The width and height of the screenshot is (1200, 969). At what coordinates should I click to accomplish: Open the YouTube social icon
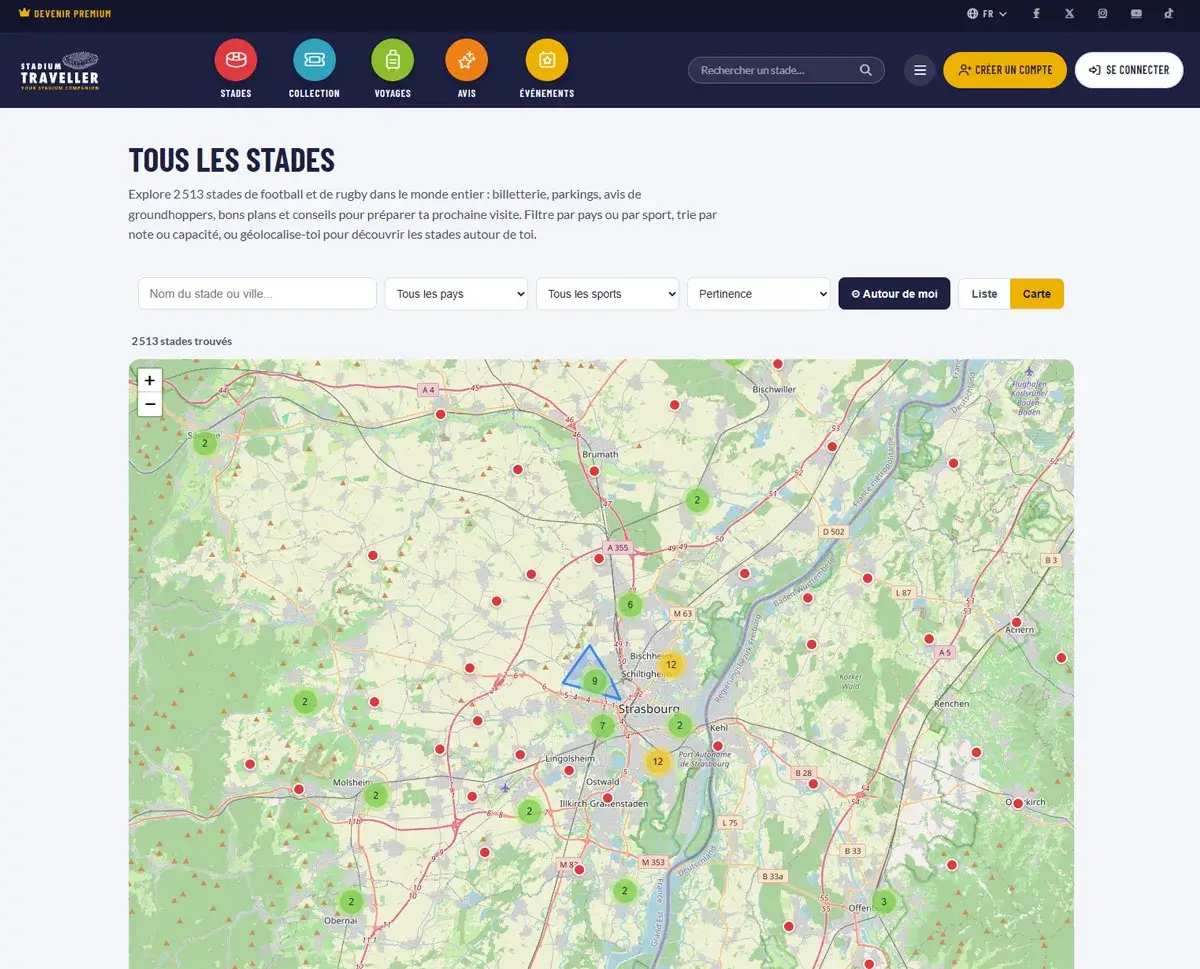tap(1136, 14)
